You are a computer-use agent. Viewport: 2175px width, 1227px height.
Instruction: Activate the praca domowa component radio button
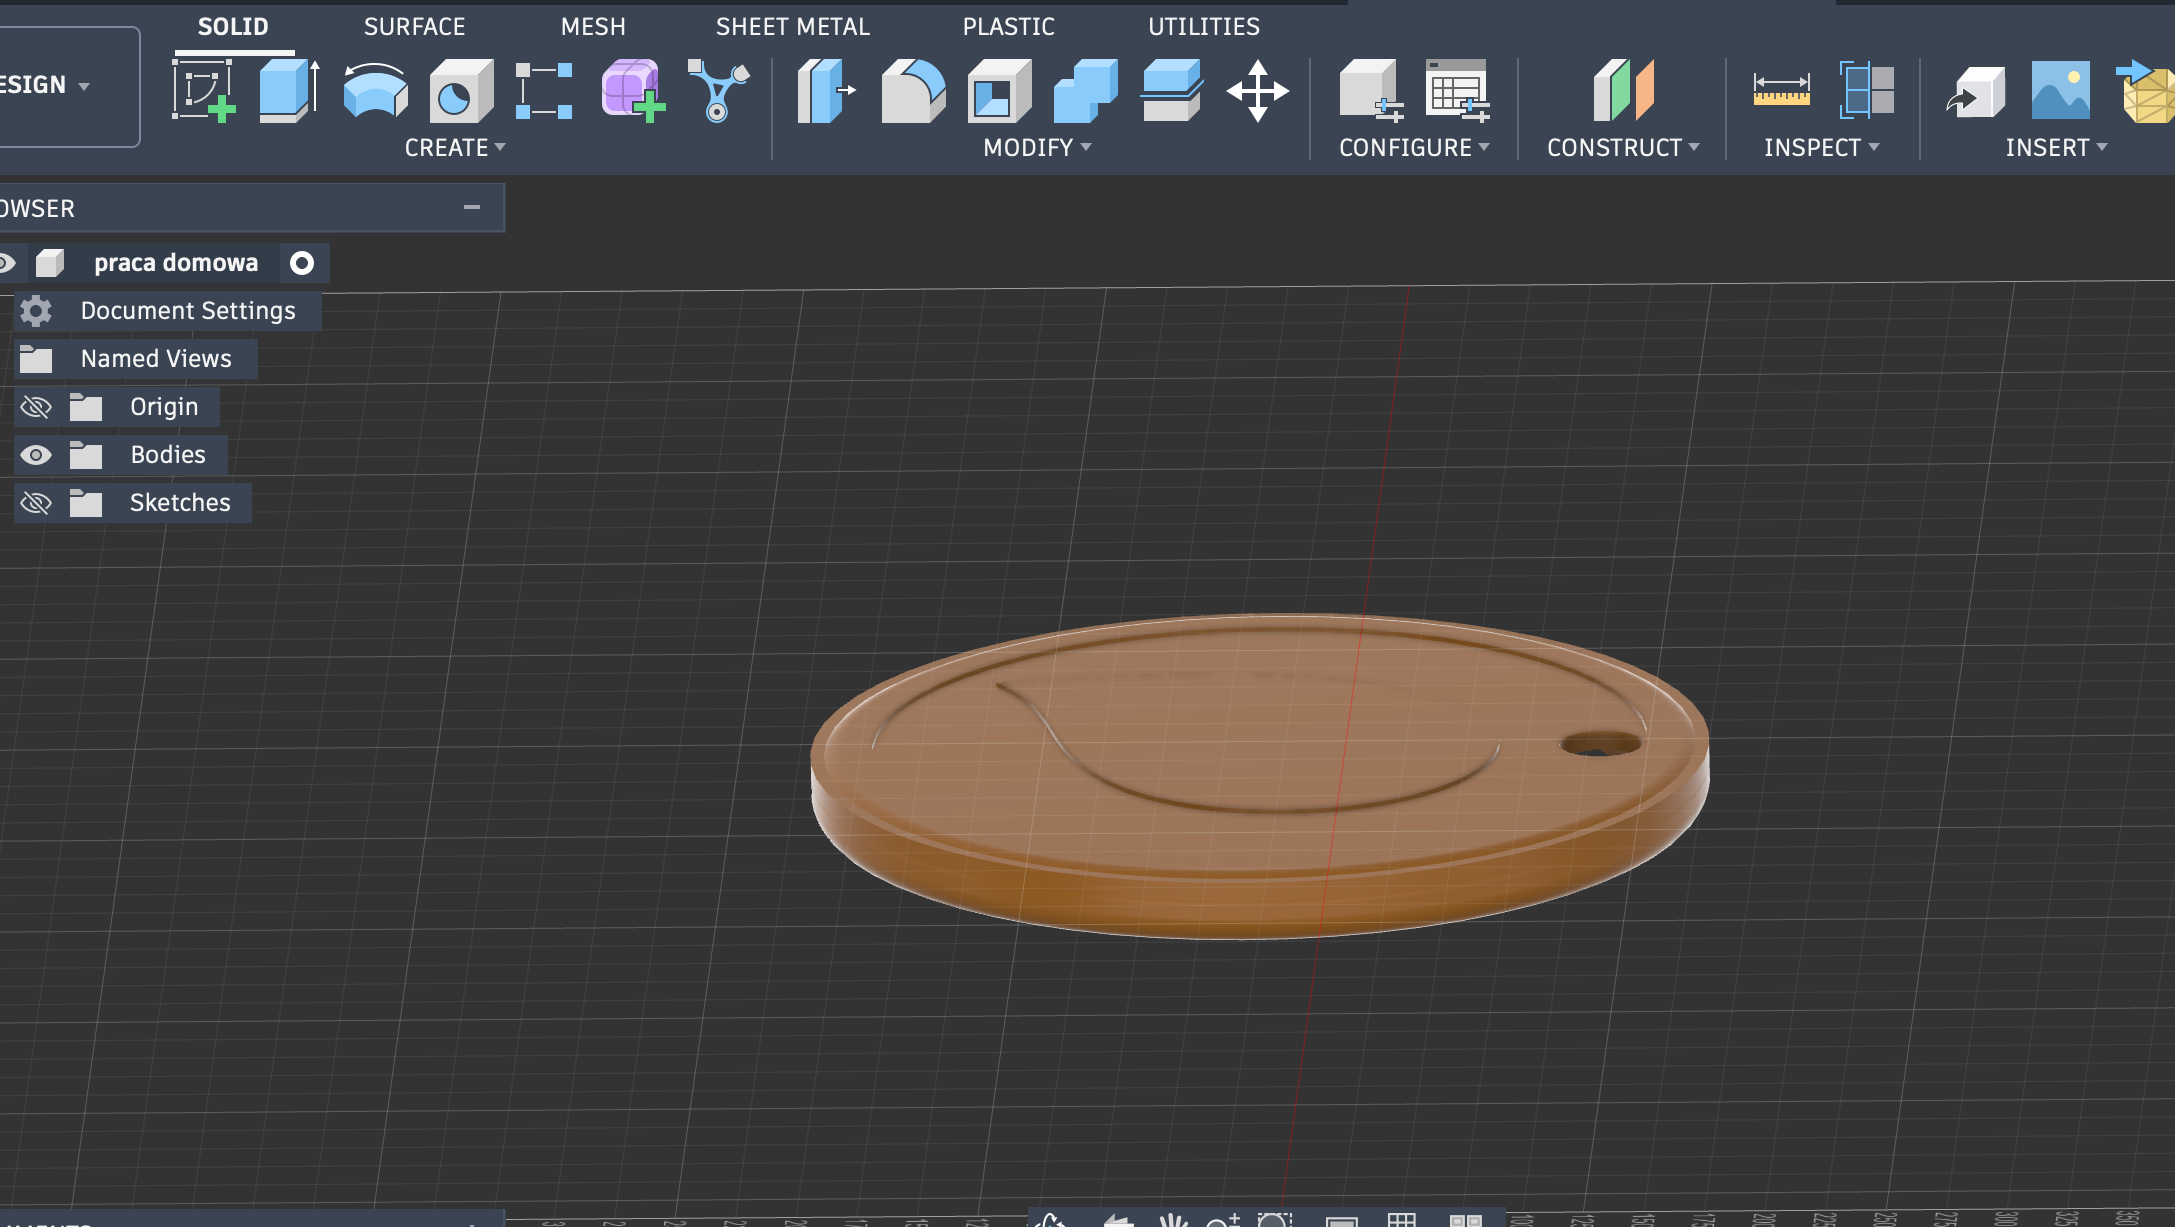301,263
